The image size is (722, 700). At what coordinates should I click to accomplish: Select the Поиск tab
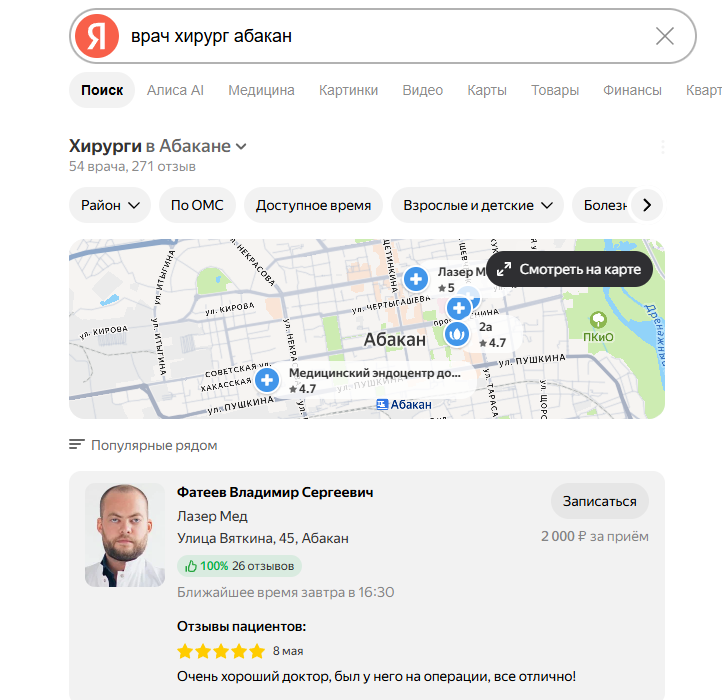pos(102,90)
